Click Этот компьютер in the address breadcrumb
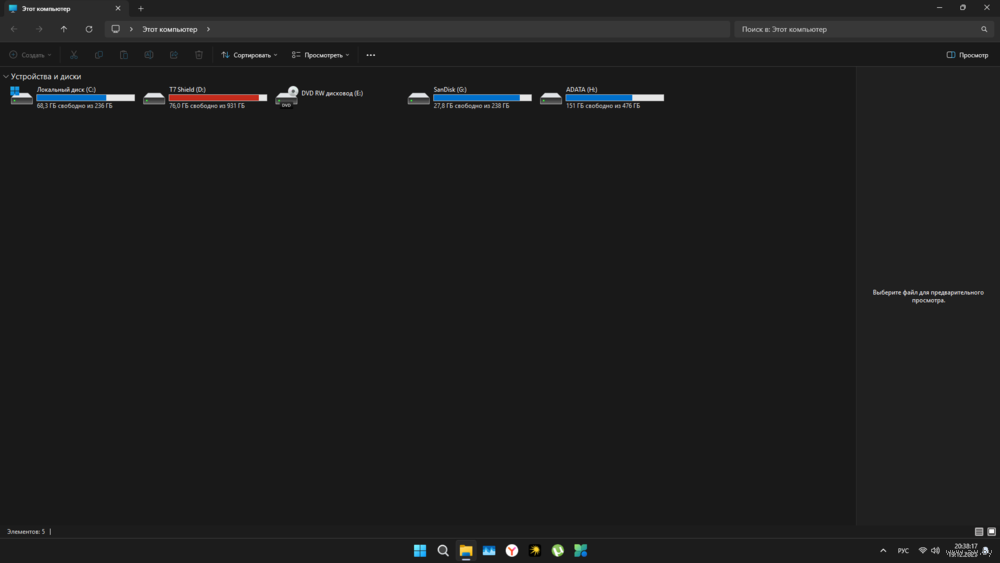The width and height of the screenshot is (1000, 563). (x=169, y=29)
